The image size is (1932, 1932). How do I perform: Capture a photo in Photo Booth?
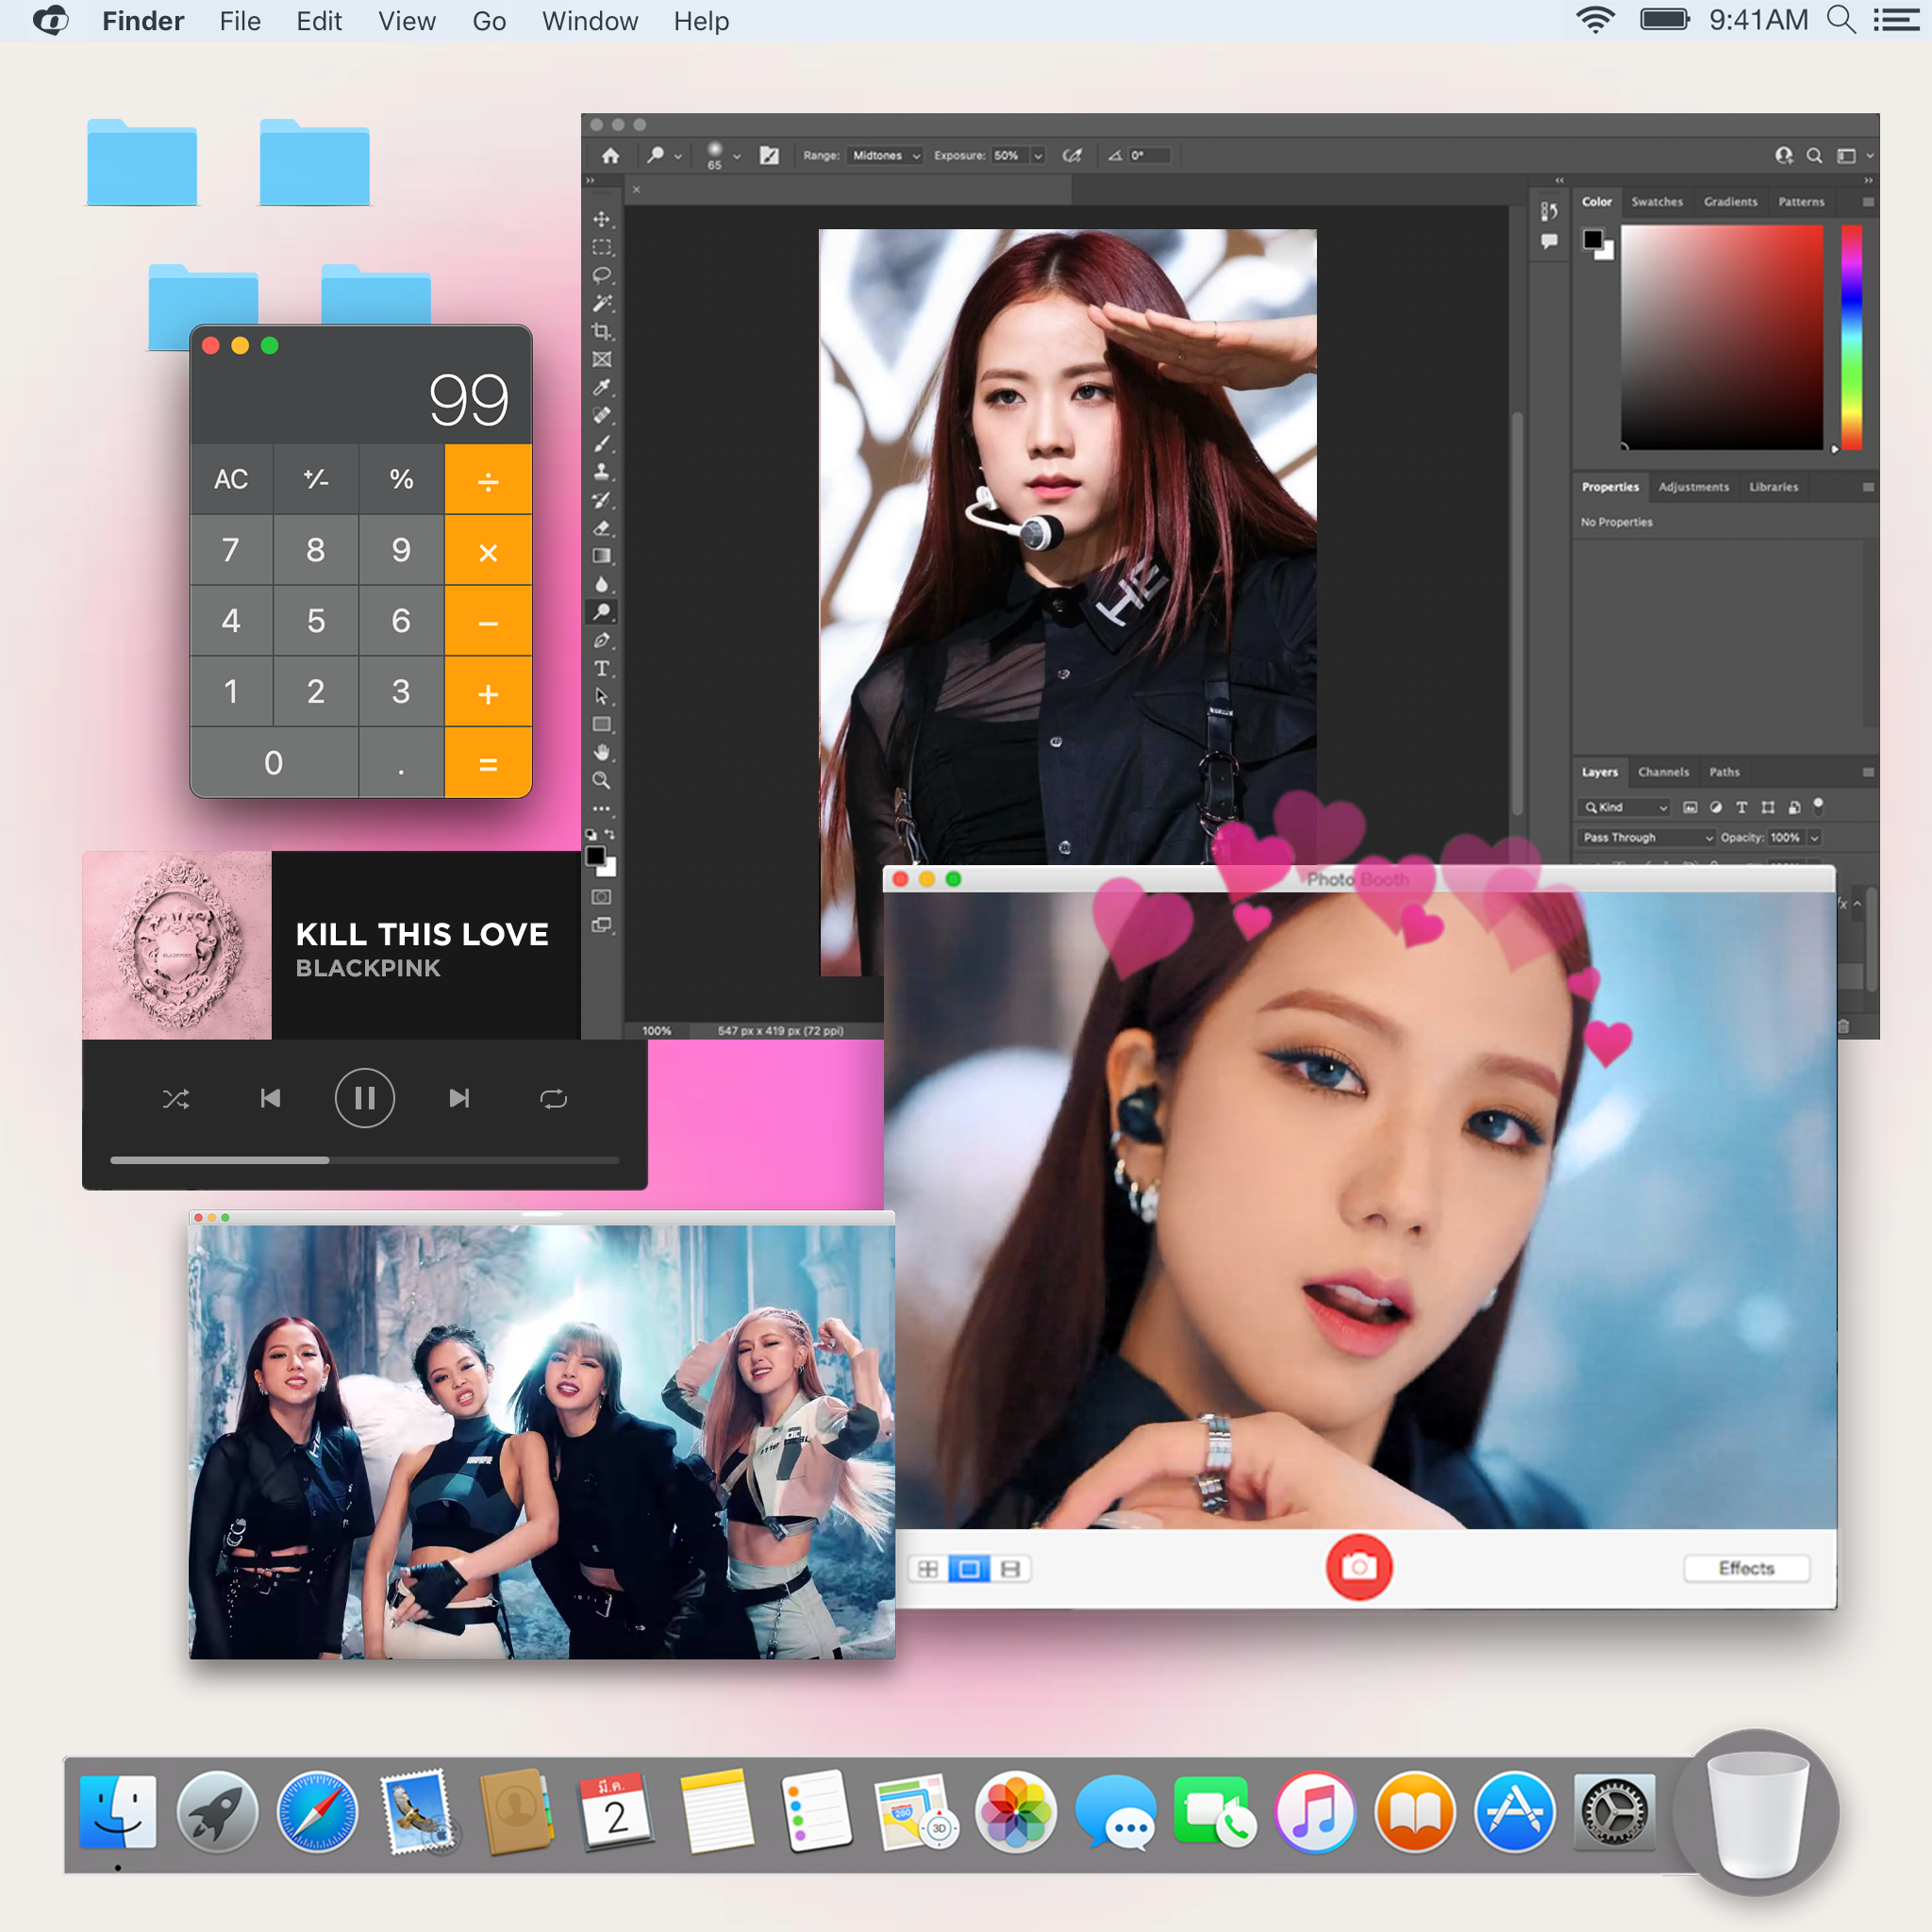[x=1360, y=1568]
